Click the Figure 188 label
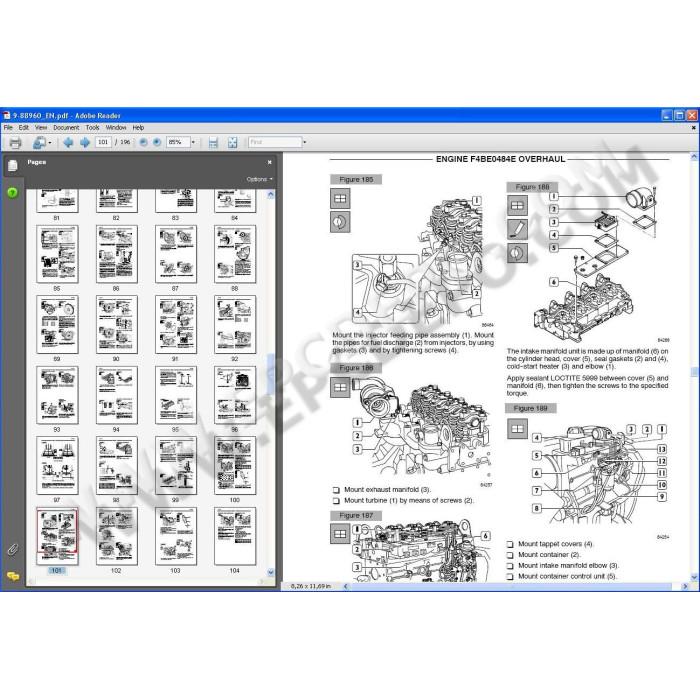The height and width of the screenshot is (700, 700). pyautogui.click(x=532, y=187)
